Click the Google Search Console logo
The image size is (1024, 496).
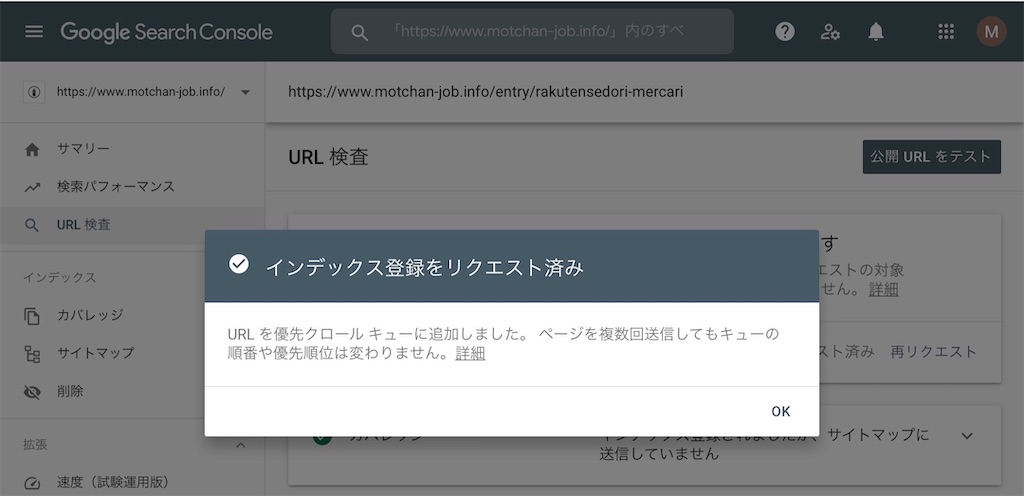pyautogui.click(x=167, y=31)
